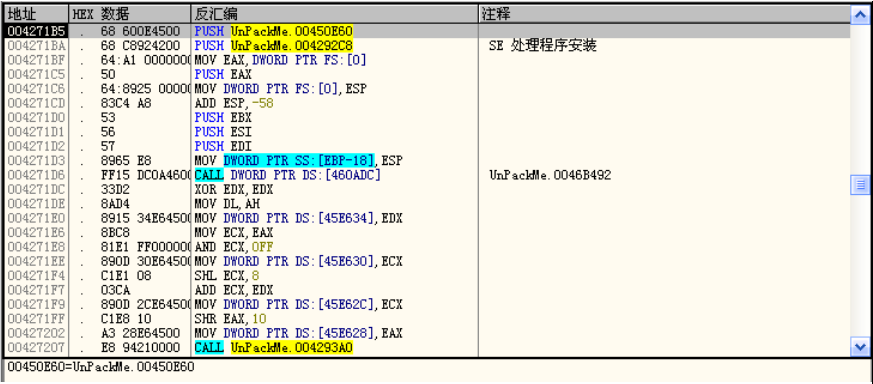Click hex bytes E8 94210000

[140, 348]
